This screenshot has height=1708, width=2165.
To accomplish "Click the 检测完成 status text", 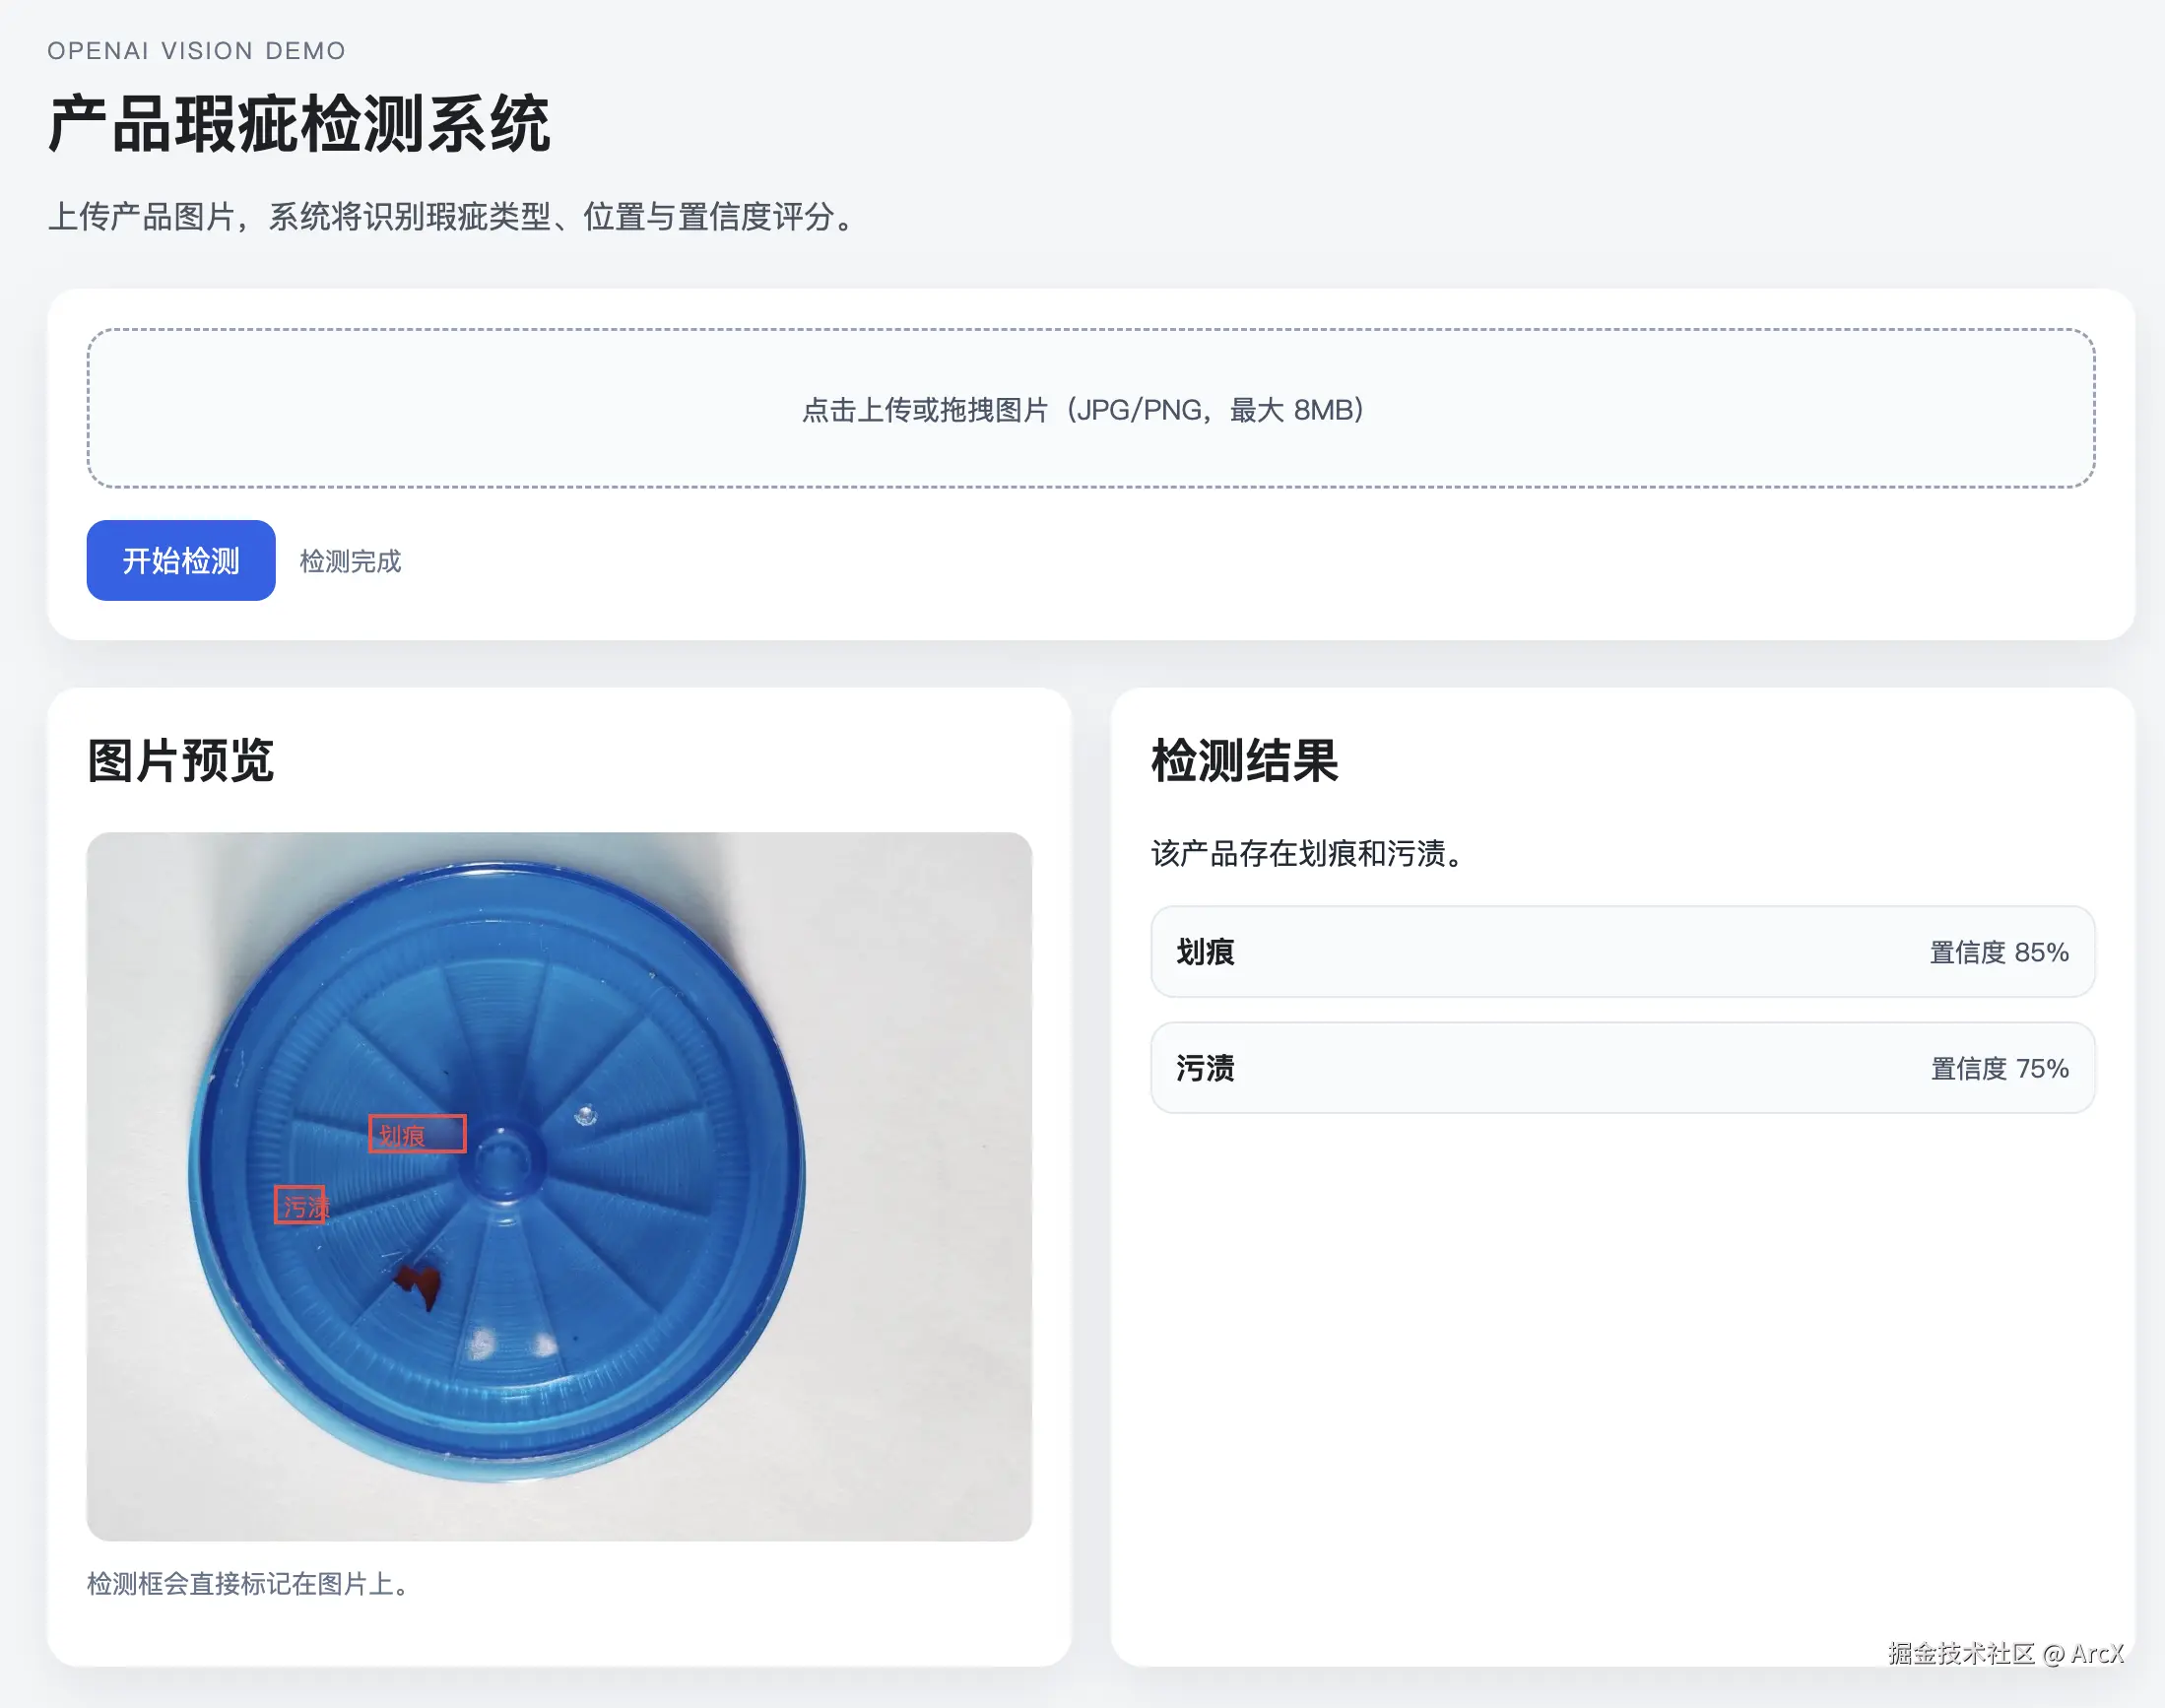I will click(350, 561).
